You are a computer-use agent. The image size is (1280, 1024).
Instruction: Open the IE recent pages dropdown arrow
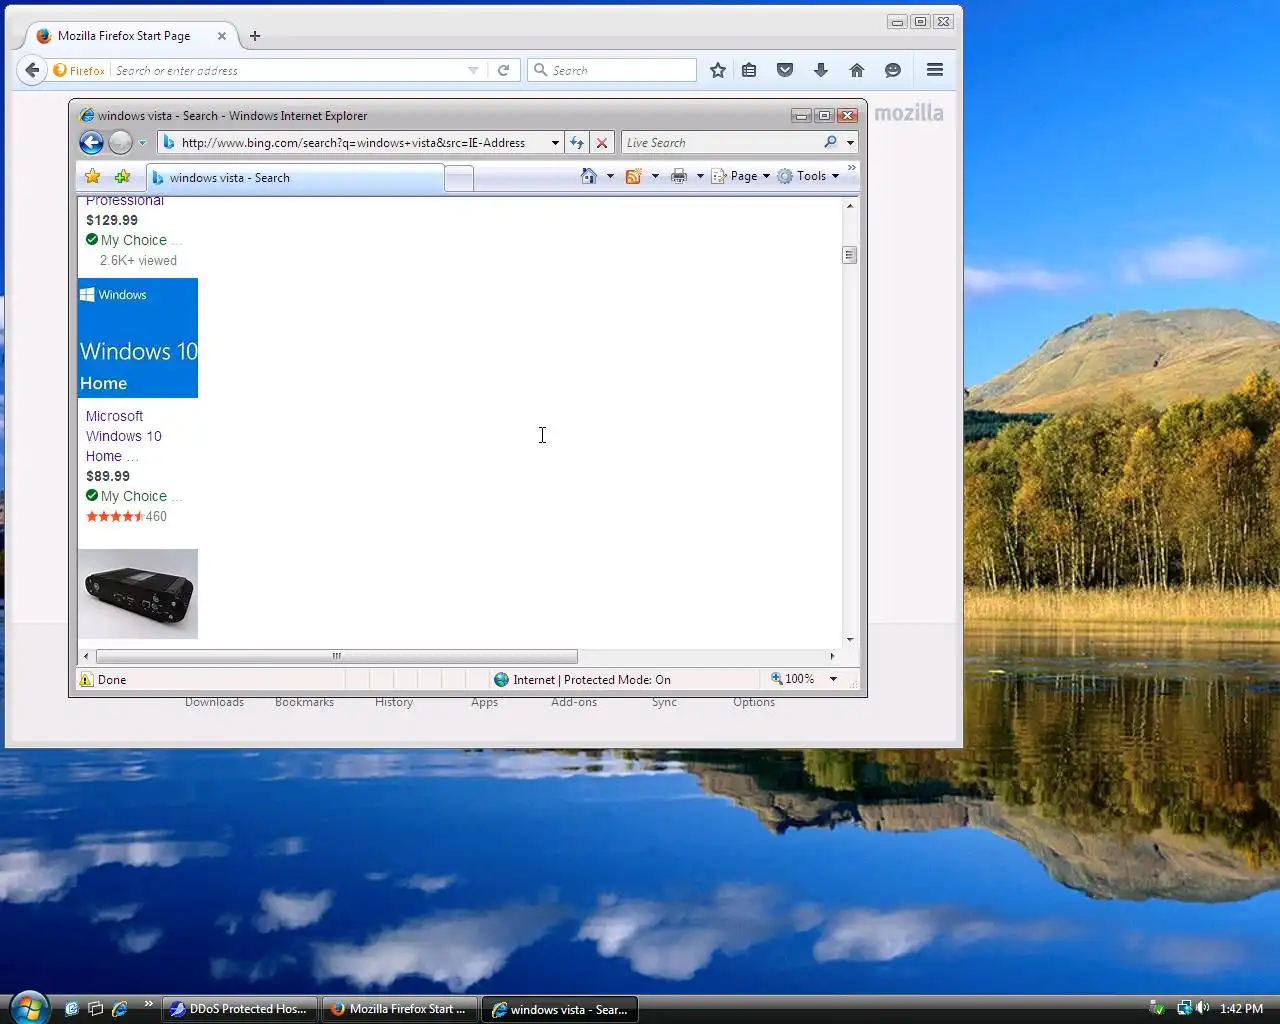(142, 143)
